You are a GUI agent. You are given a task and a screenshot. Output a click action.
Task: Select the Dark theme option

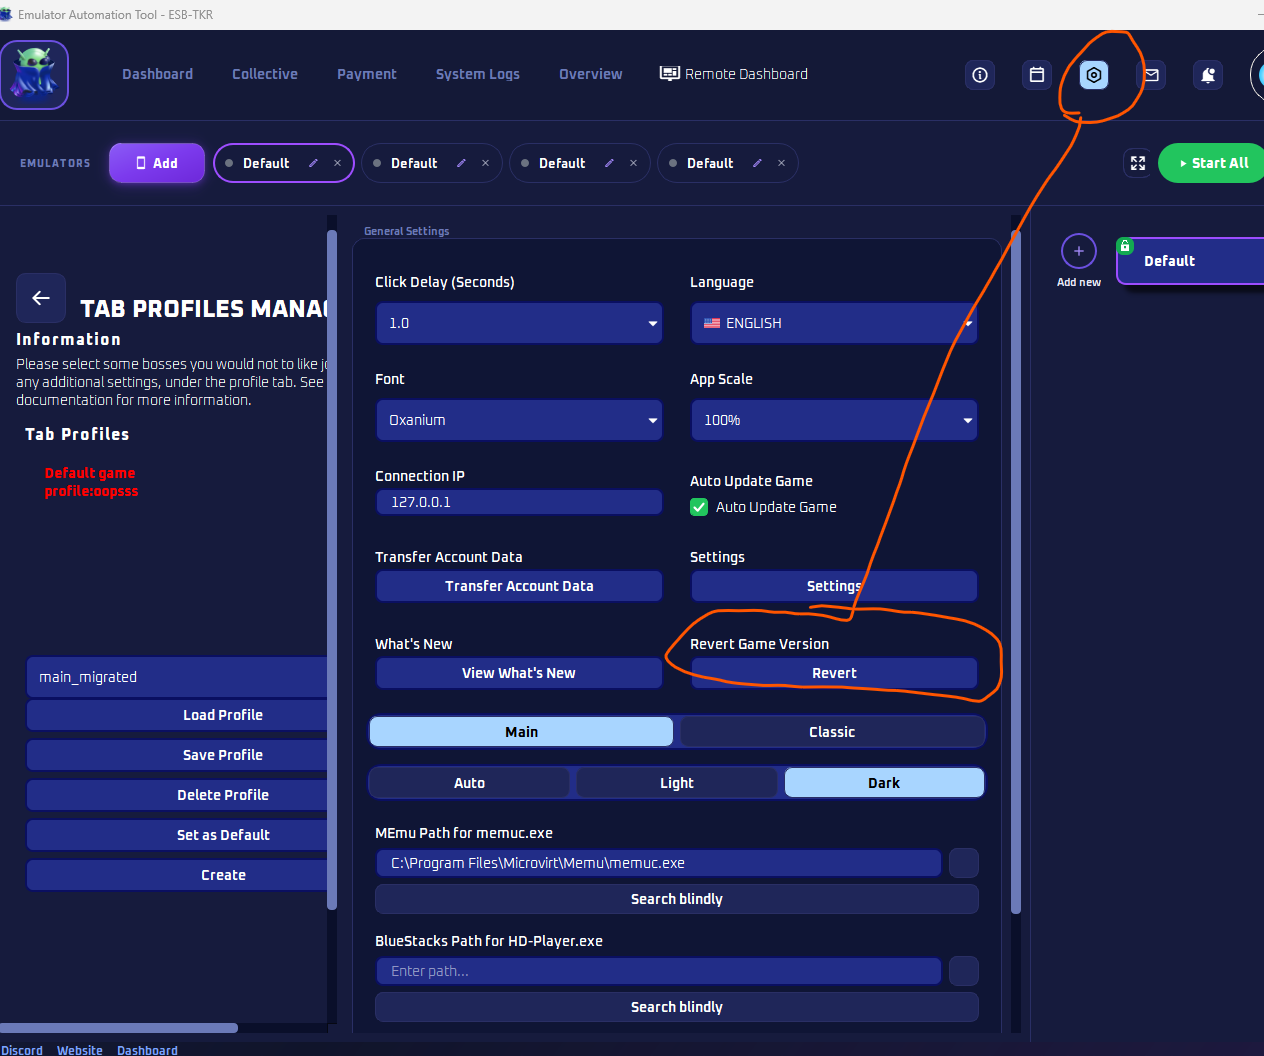884,783
